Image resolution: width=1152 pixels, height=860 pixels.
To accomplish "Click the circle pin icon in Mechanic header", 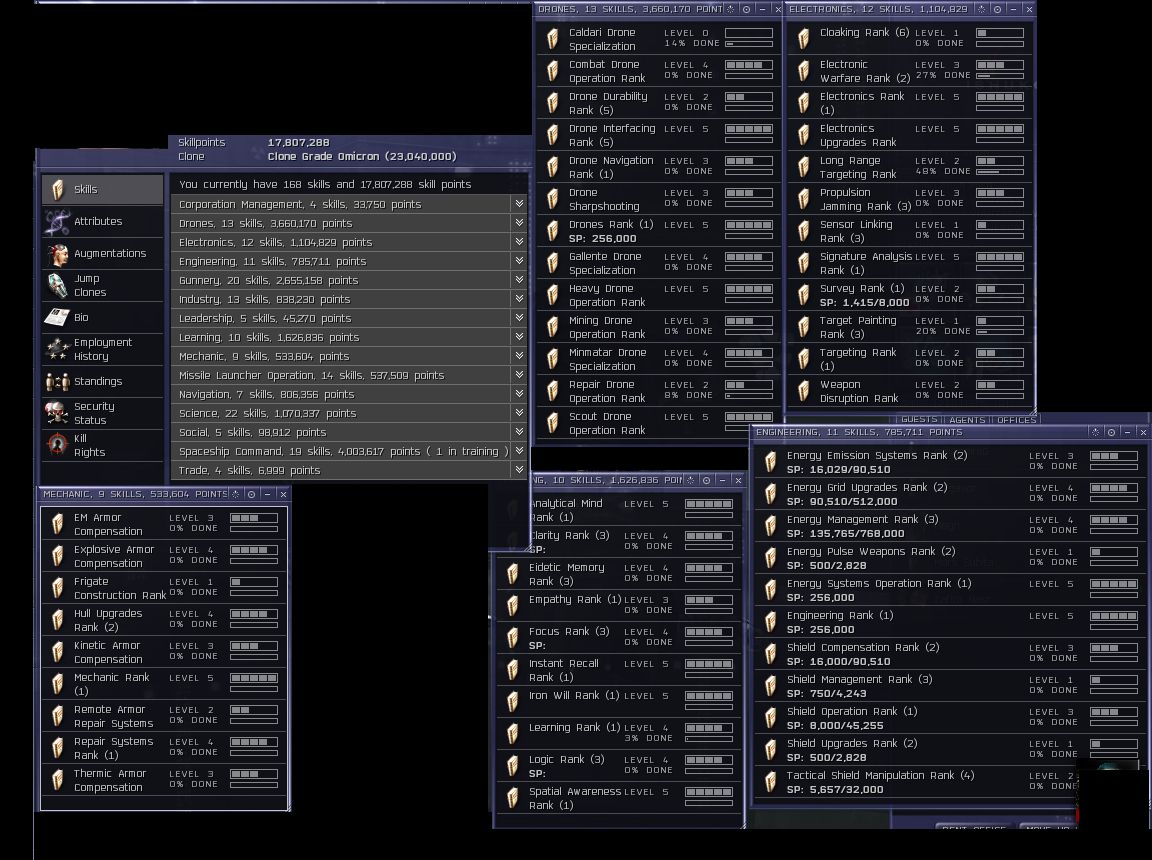I will point(251,494).
